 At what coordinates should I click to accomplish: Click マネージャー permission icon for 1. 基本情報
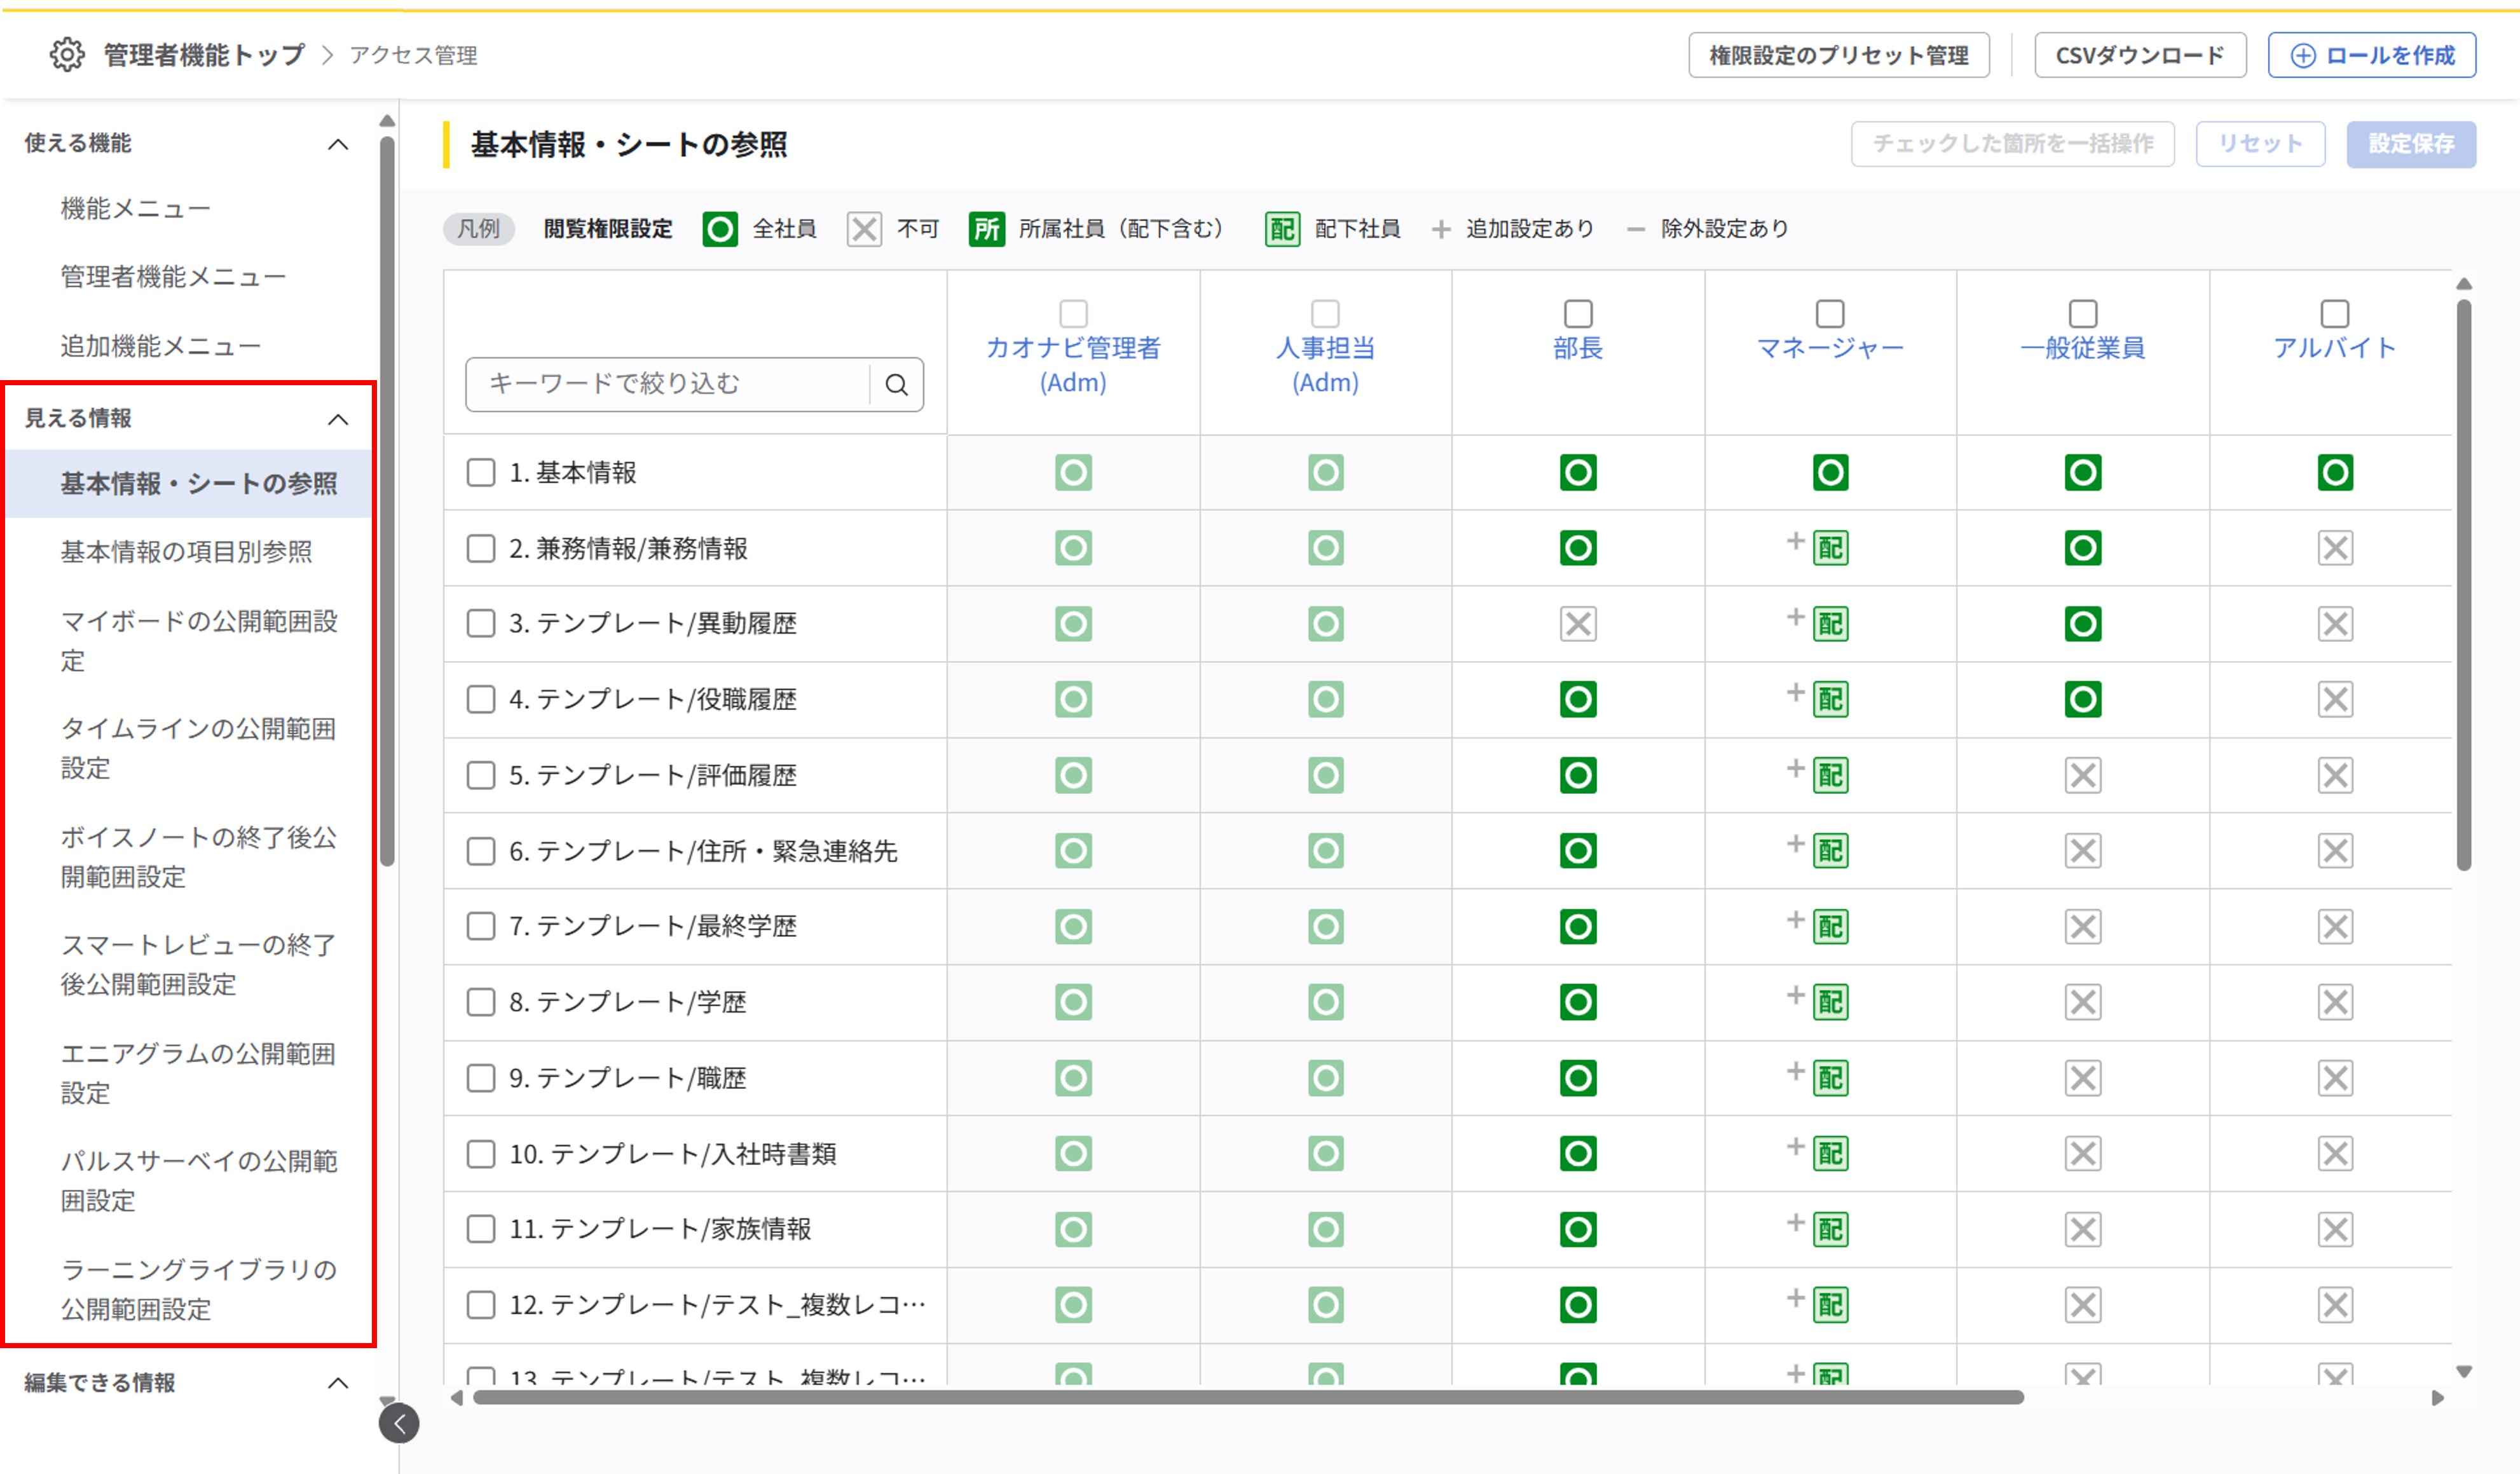(x=1830, y=472)
